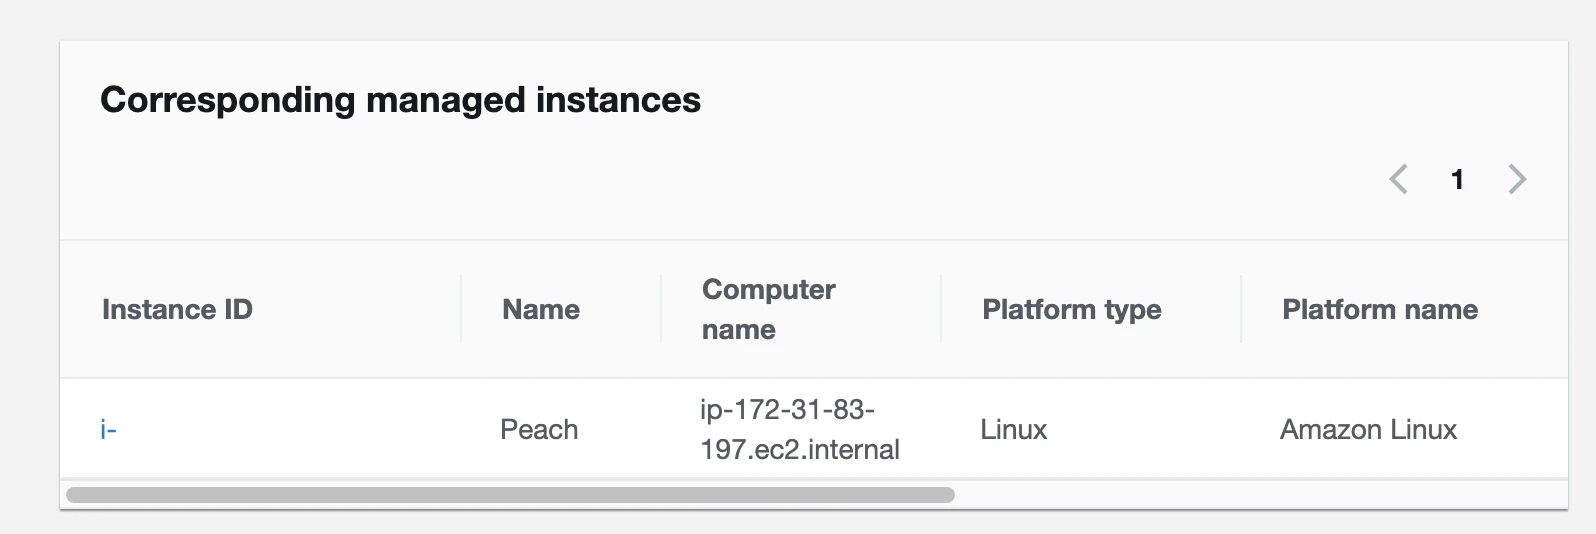Click the Platform name column header
1596x534 pixels.
tap(1380, 310)
